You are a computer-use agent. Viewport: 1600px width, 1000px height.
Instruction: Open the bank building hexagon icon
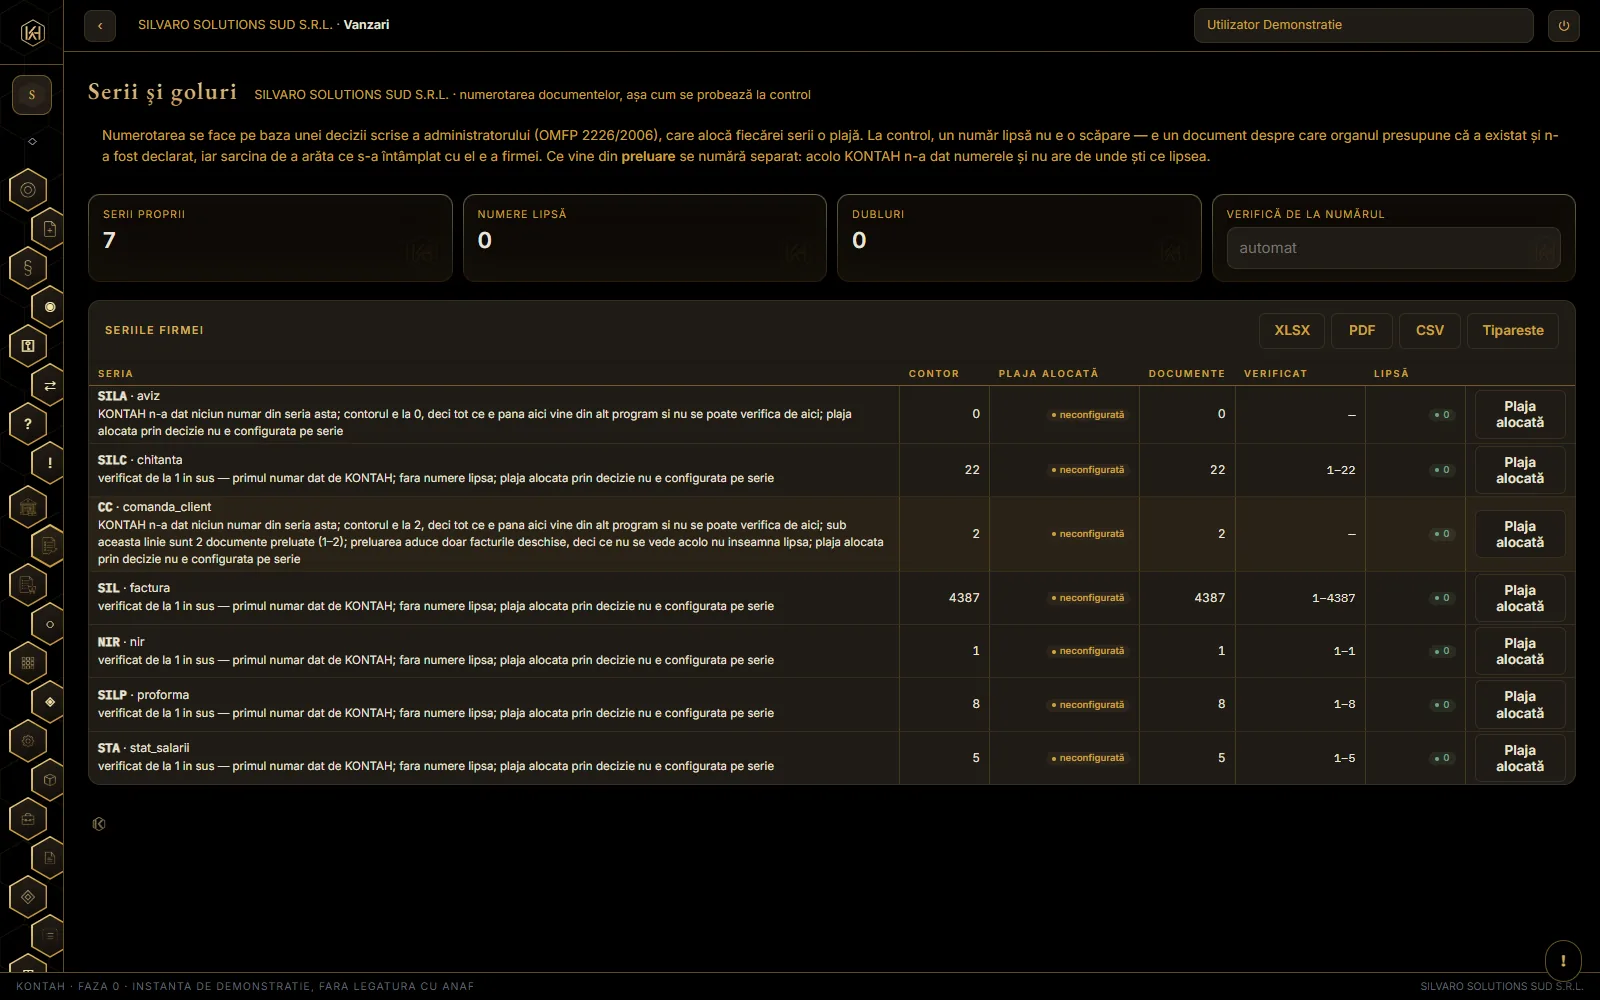coord(28,507)
